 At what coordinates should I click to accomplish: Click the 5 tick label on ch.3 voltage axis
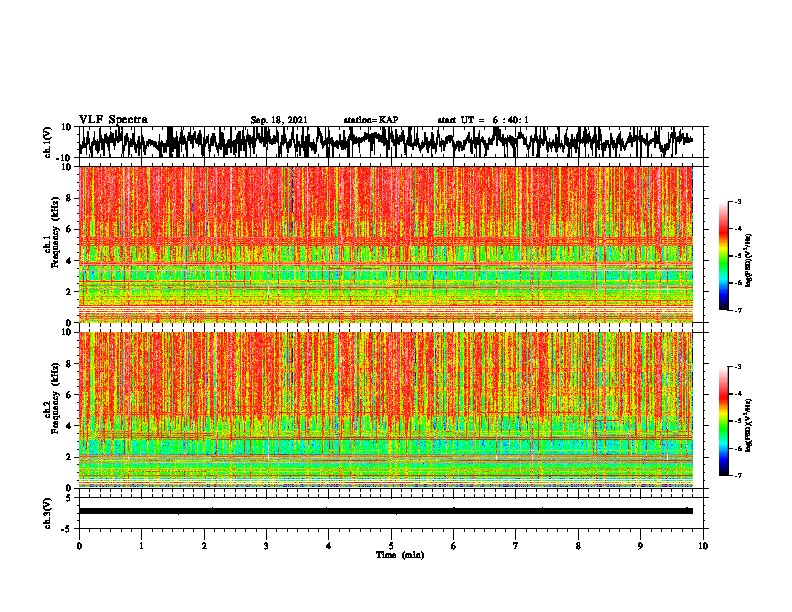coord(69,498)
